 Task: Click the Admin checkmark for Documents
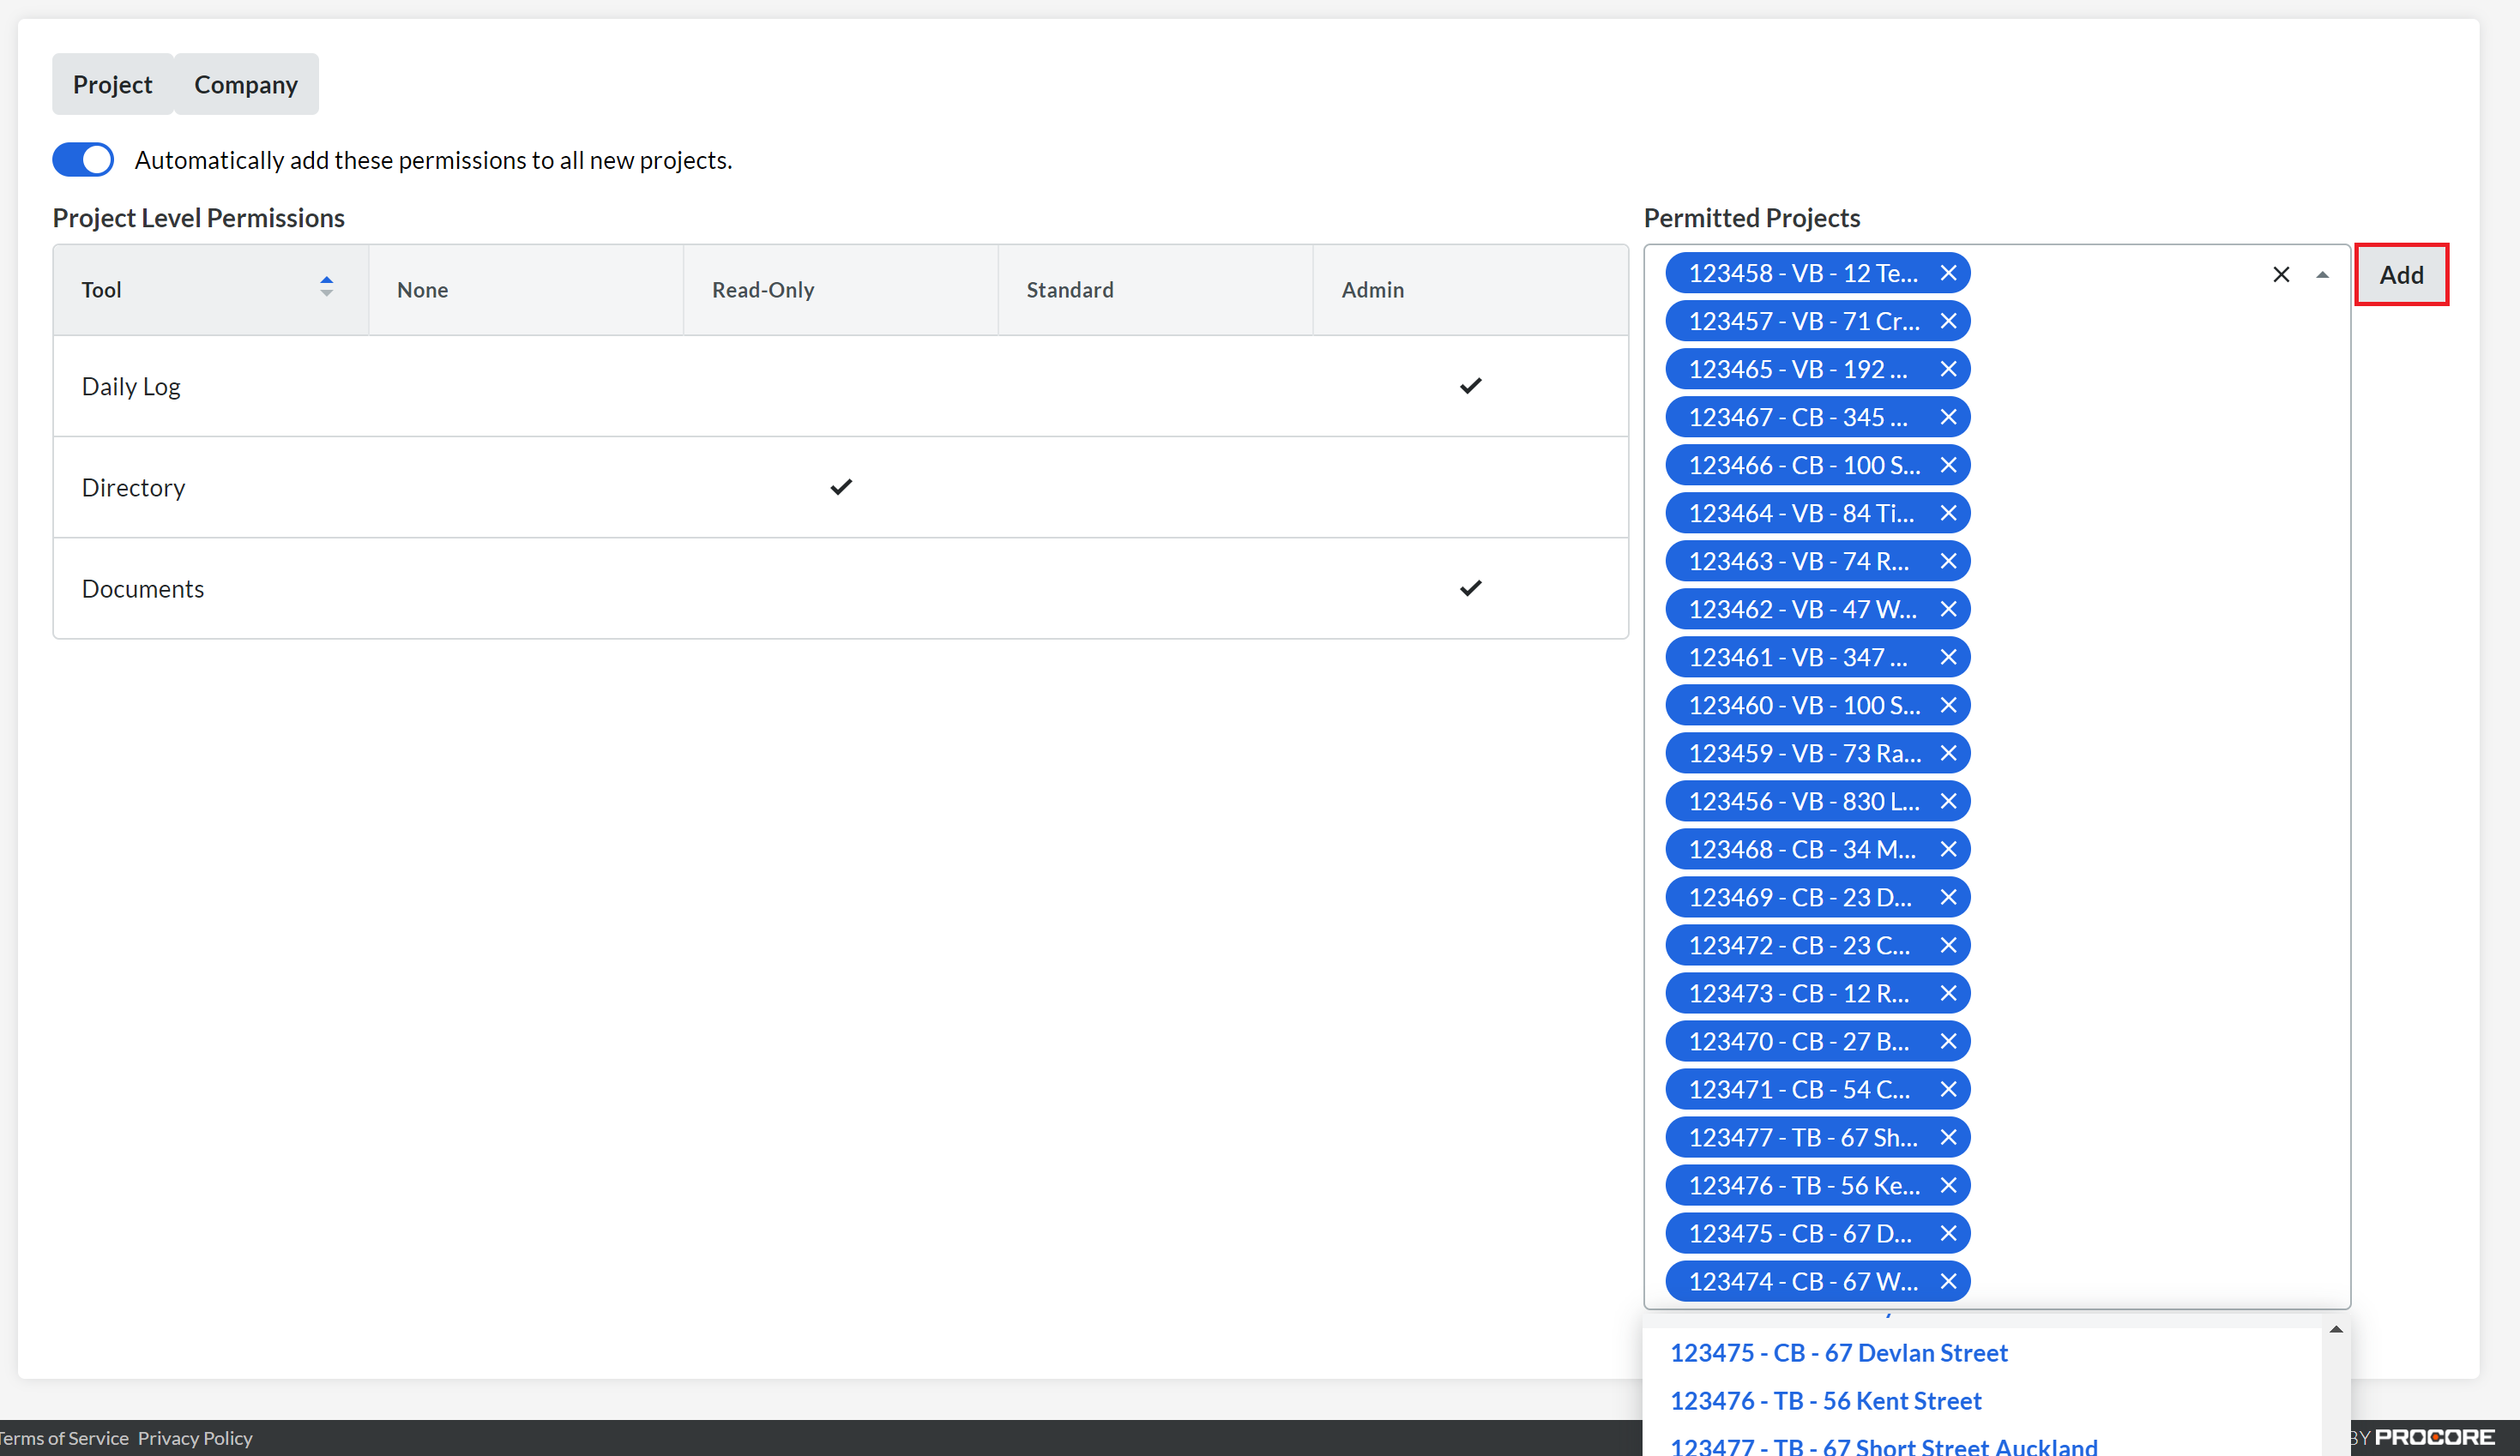[x=1470, y=588]
